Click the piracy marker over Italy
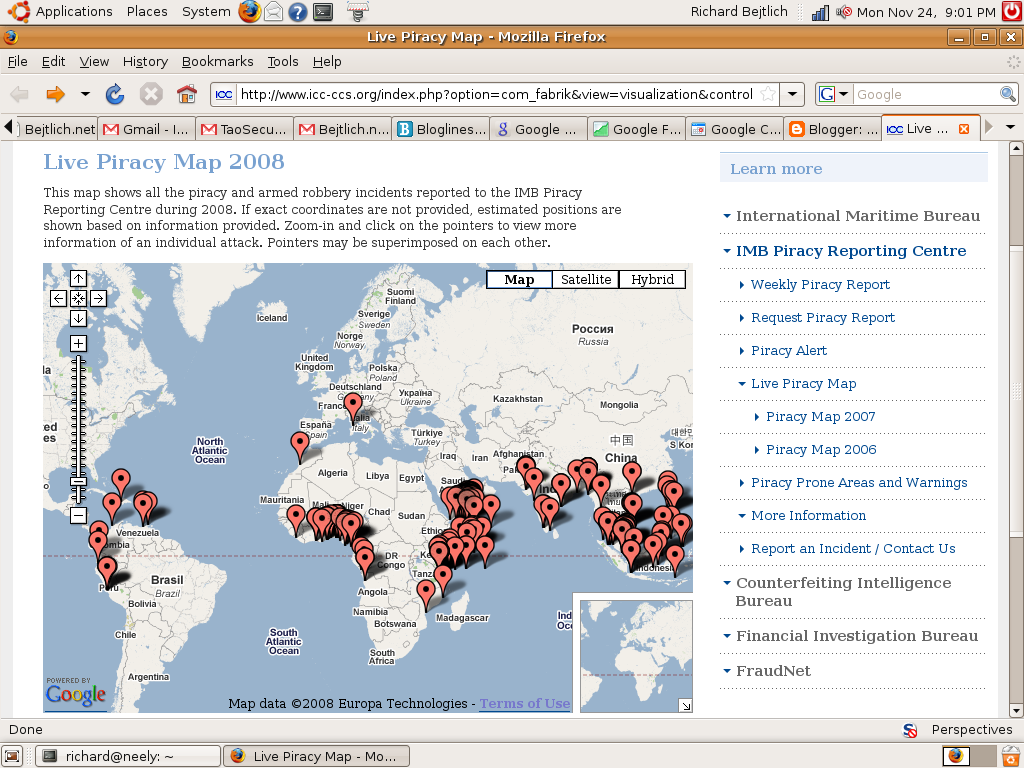The height and width of the screenshot is (768, 1024). (x=353, y=408)
